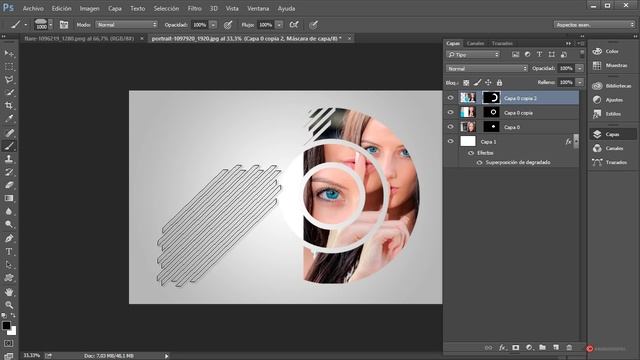The height and width of the screenshot is (360, 640).
Task: Click the add layer style fx icon
Action: 502,348
